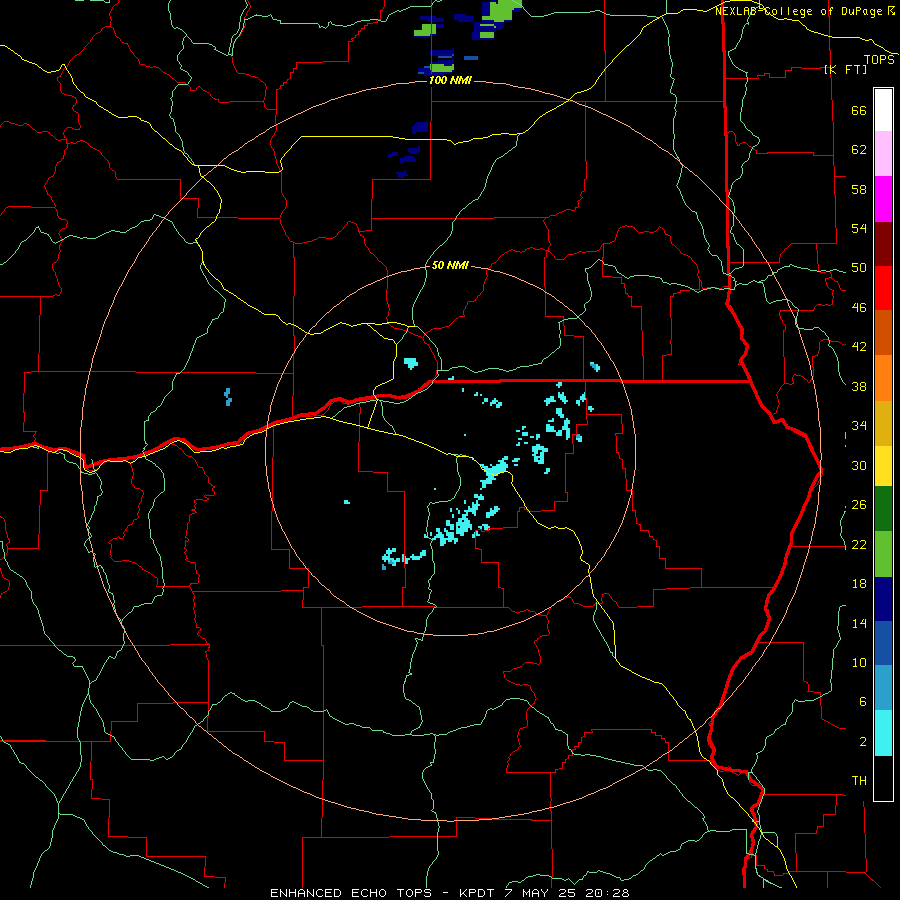Select the 62 legend value
The height and width of the screenshot is (900, 900).
click(859, 150)
